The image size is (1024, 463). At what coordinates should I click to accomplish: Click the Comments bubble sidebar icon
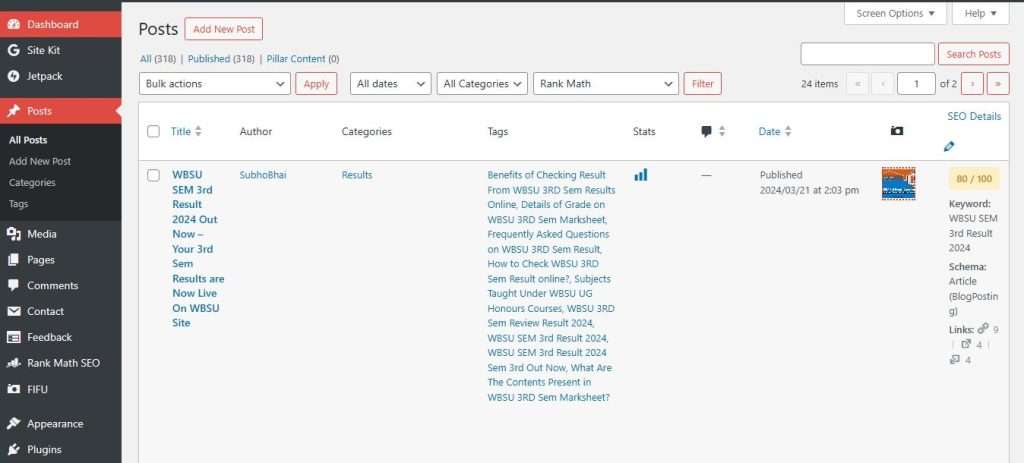click(x=13, y=285)
